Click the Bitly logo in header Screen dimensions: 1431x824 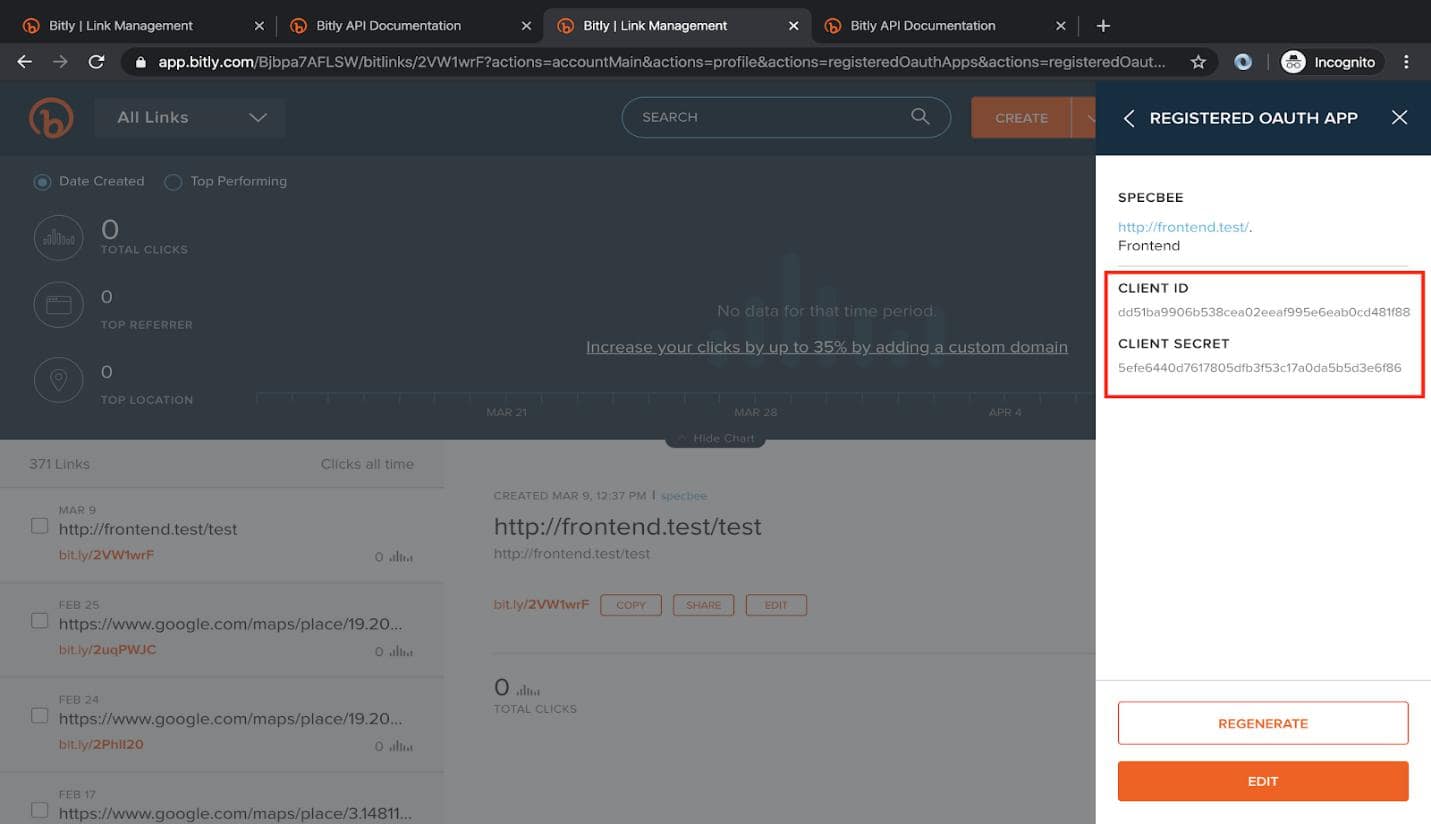click(x=51, y=118)
